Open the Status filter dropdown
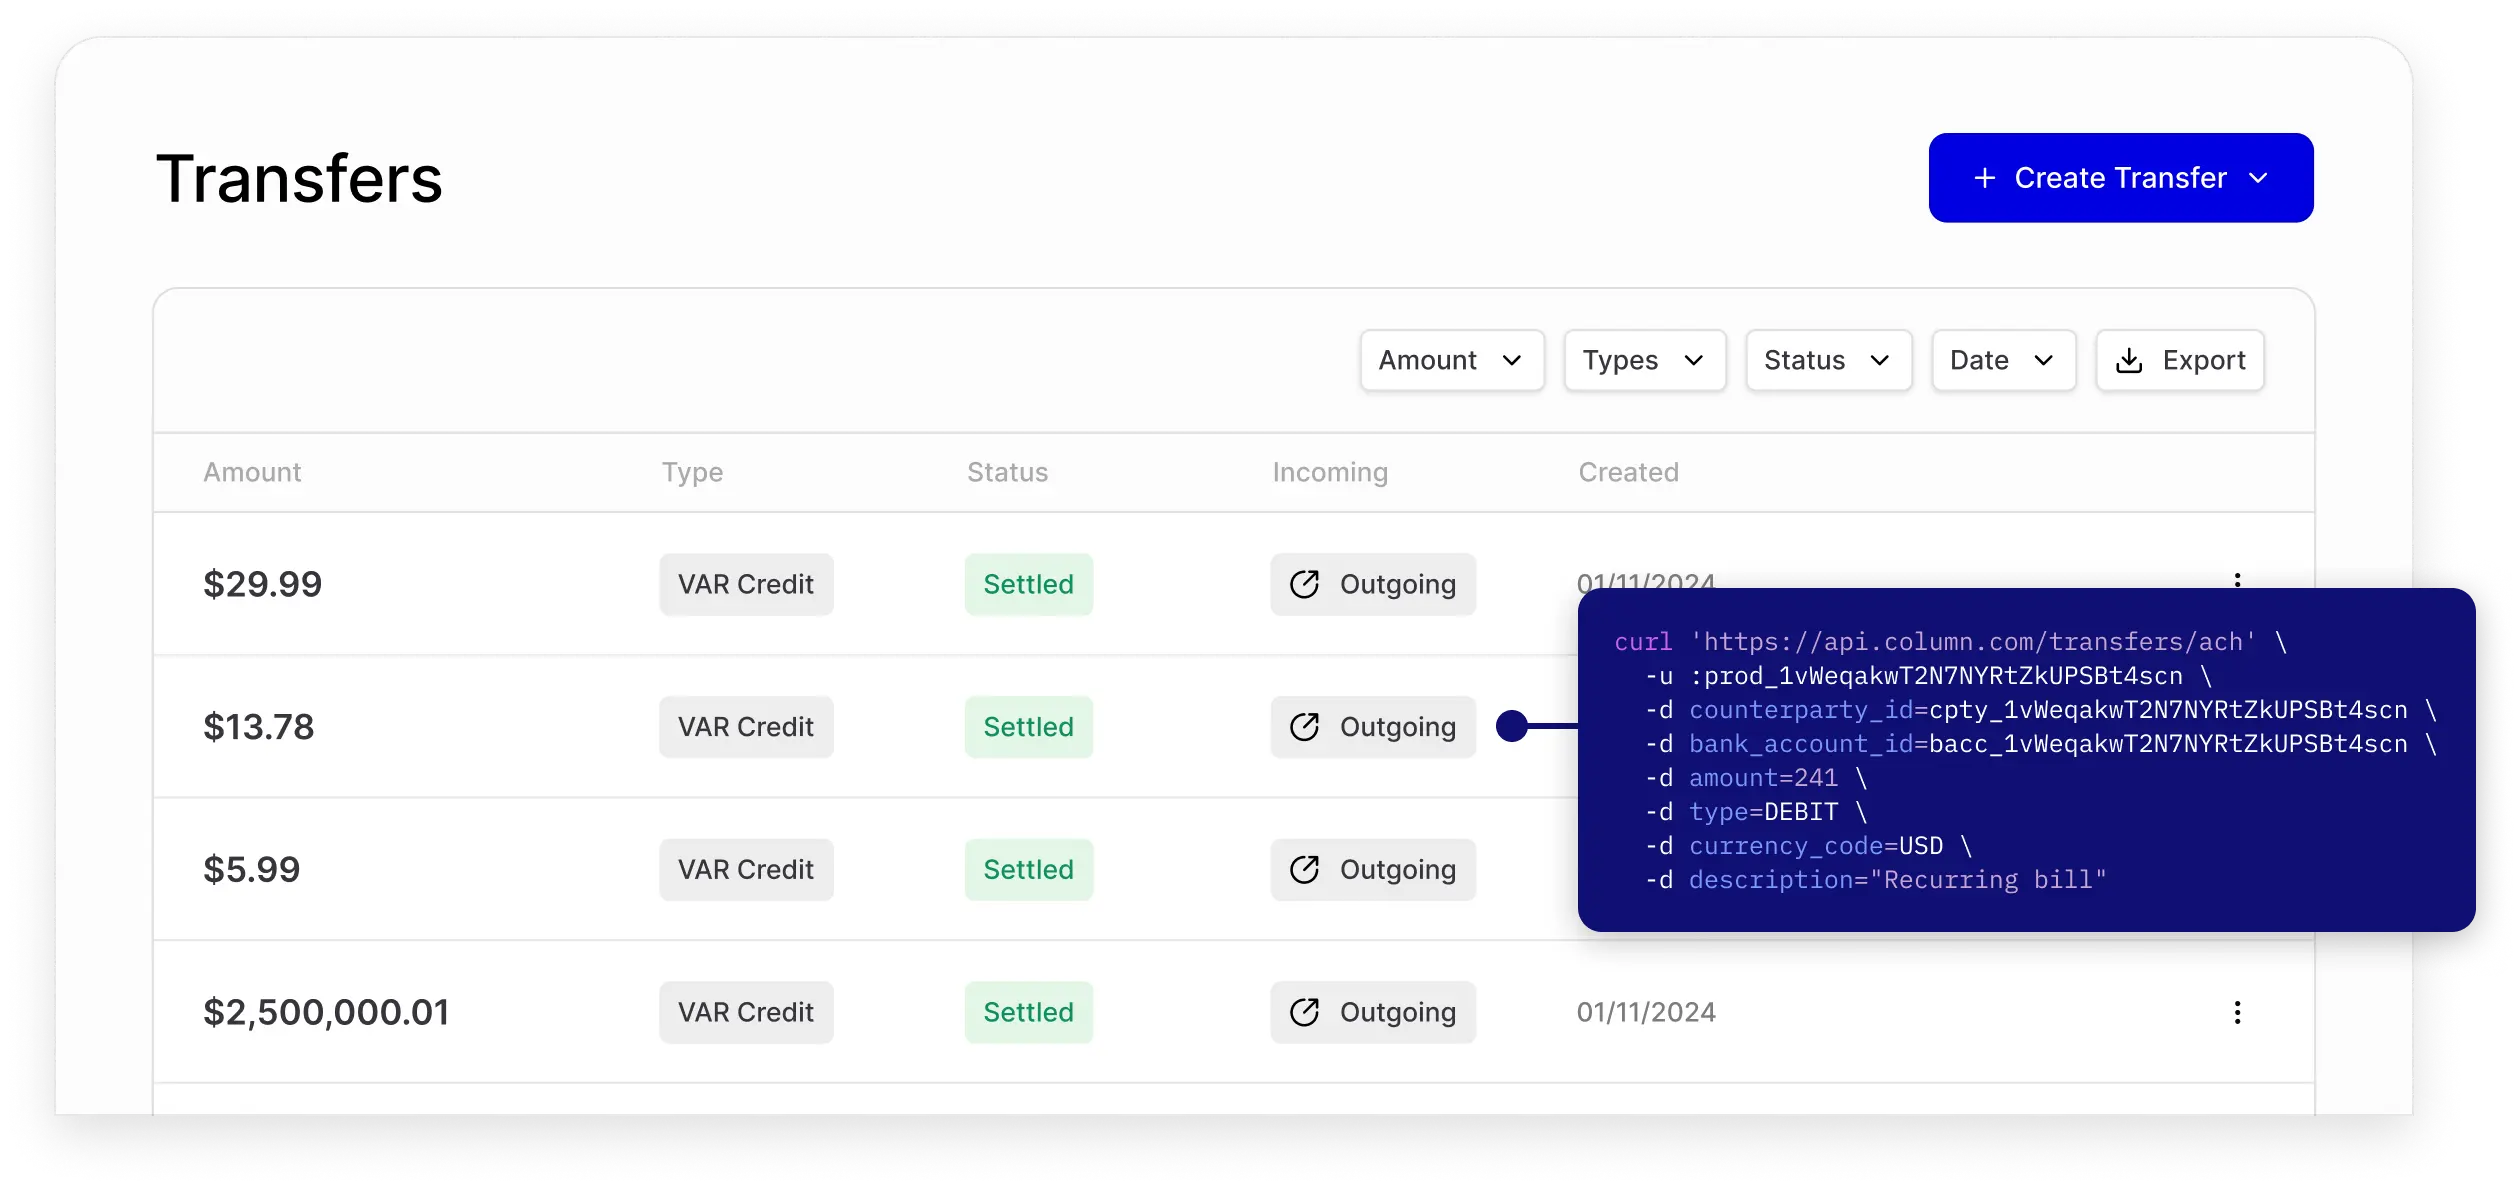 coord(1828,360)
